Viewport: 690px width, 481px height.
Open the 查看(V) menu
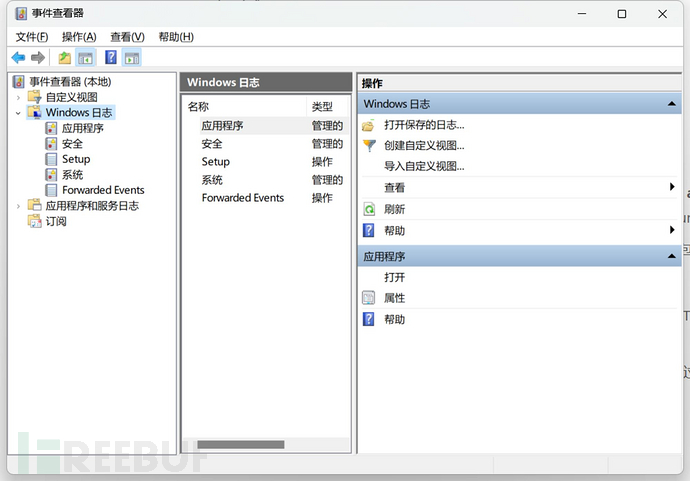tap(127, 37)
